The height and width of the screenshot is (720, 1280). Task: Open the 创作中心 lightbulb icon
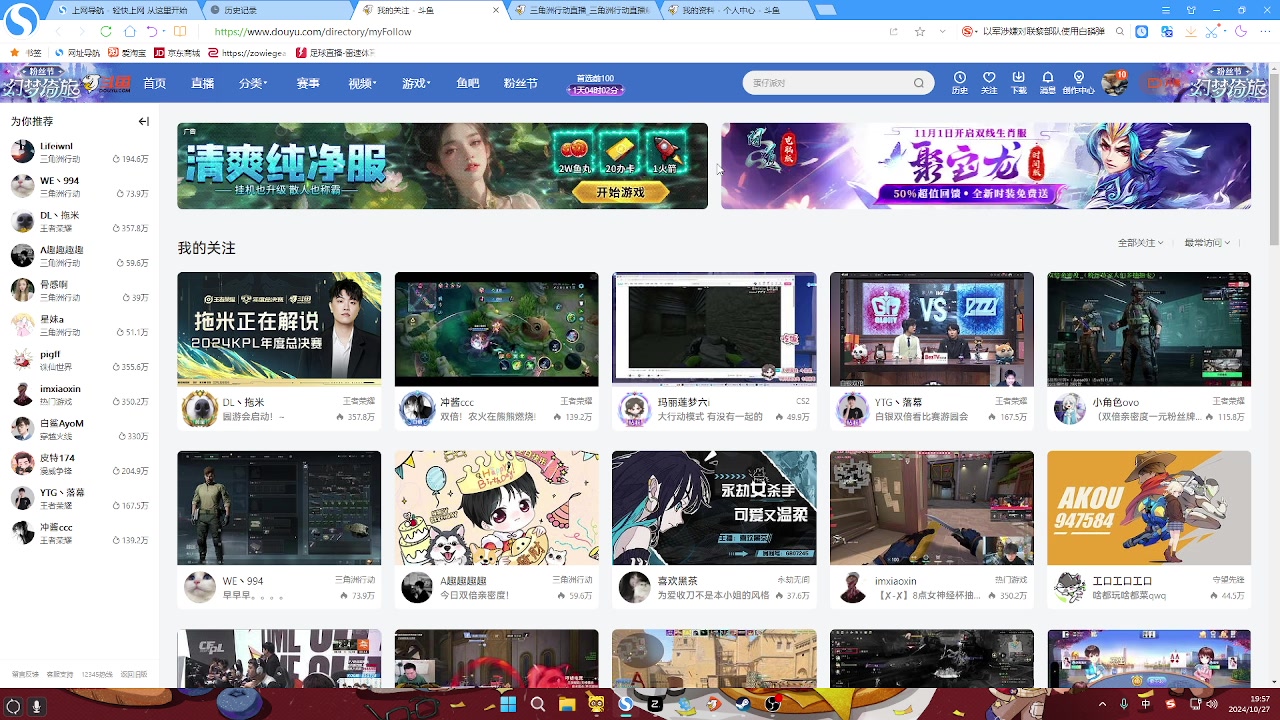[1078, 82]
